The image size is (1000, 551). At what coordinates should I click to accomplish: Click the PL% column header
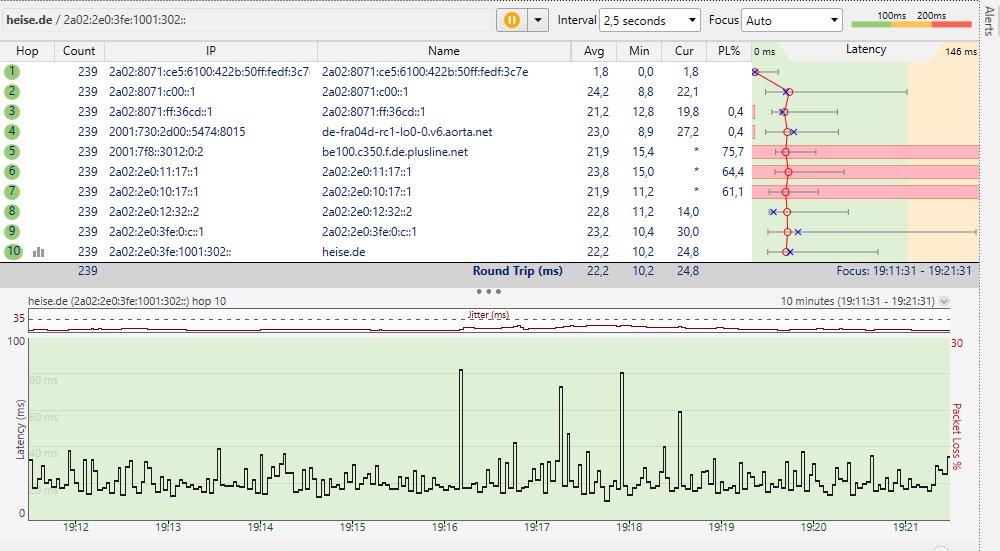point(729,51)
